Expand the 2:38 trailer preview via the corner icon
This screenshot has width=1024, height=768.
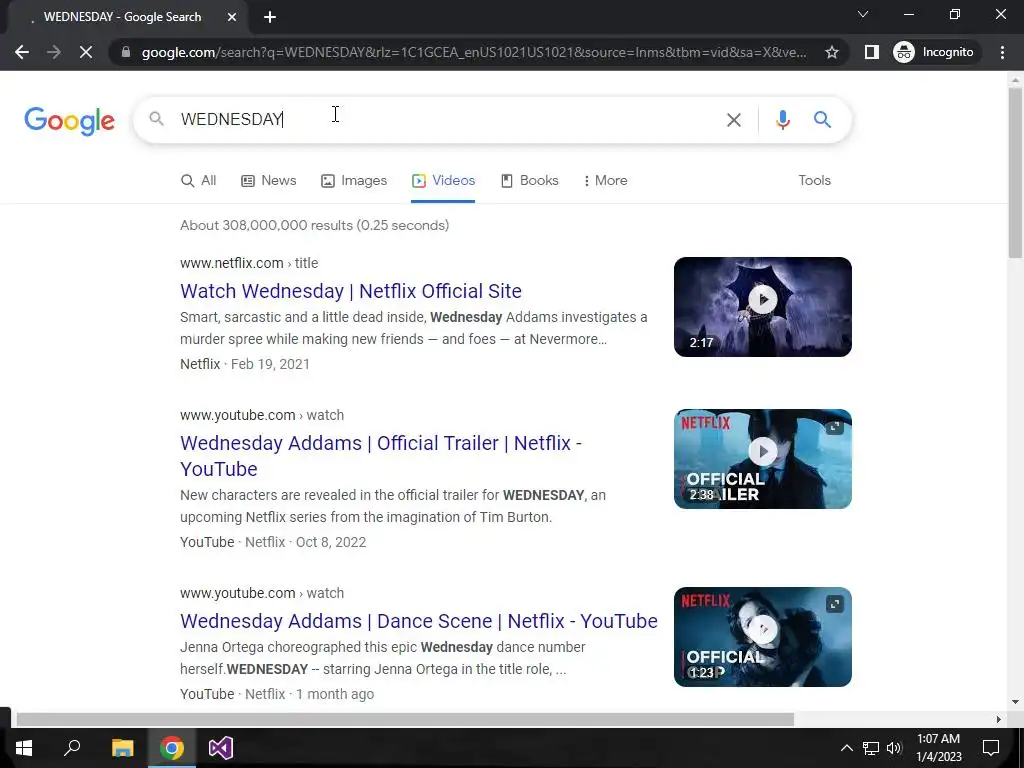tap(835, 427)
